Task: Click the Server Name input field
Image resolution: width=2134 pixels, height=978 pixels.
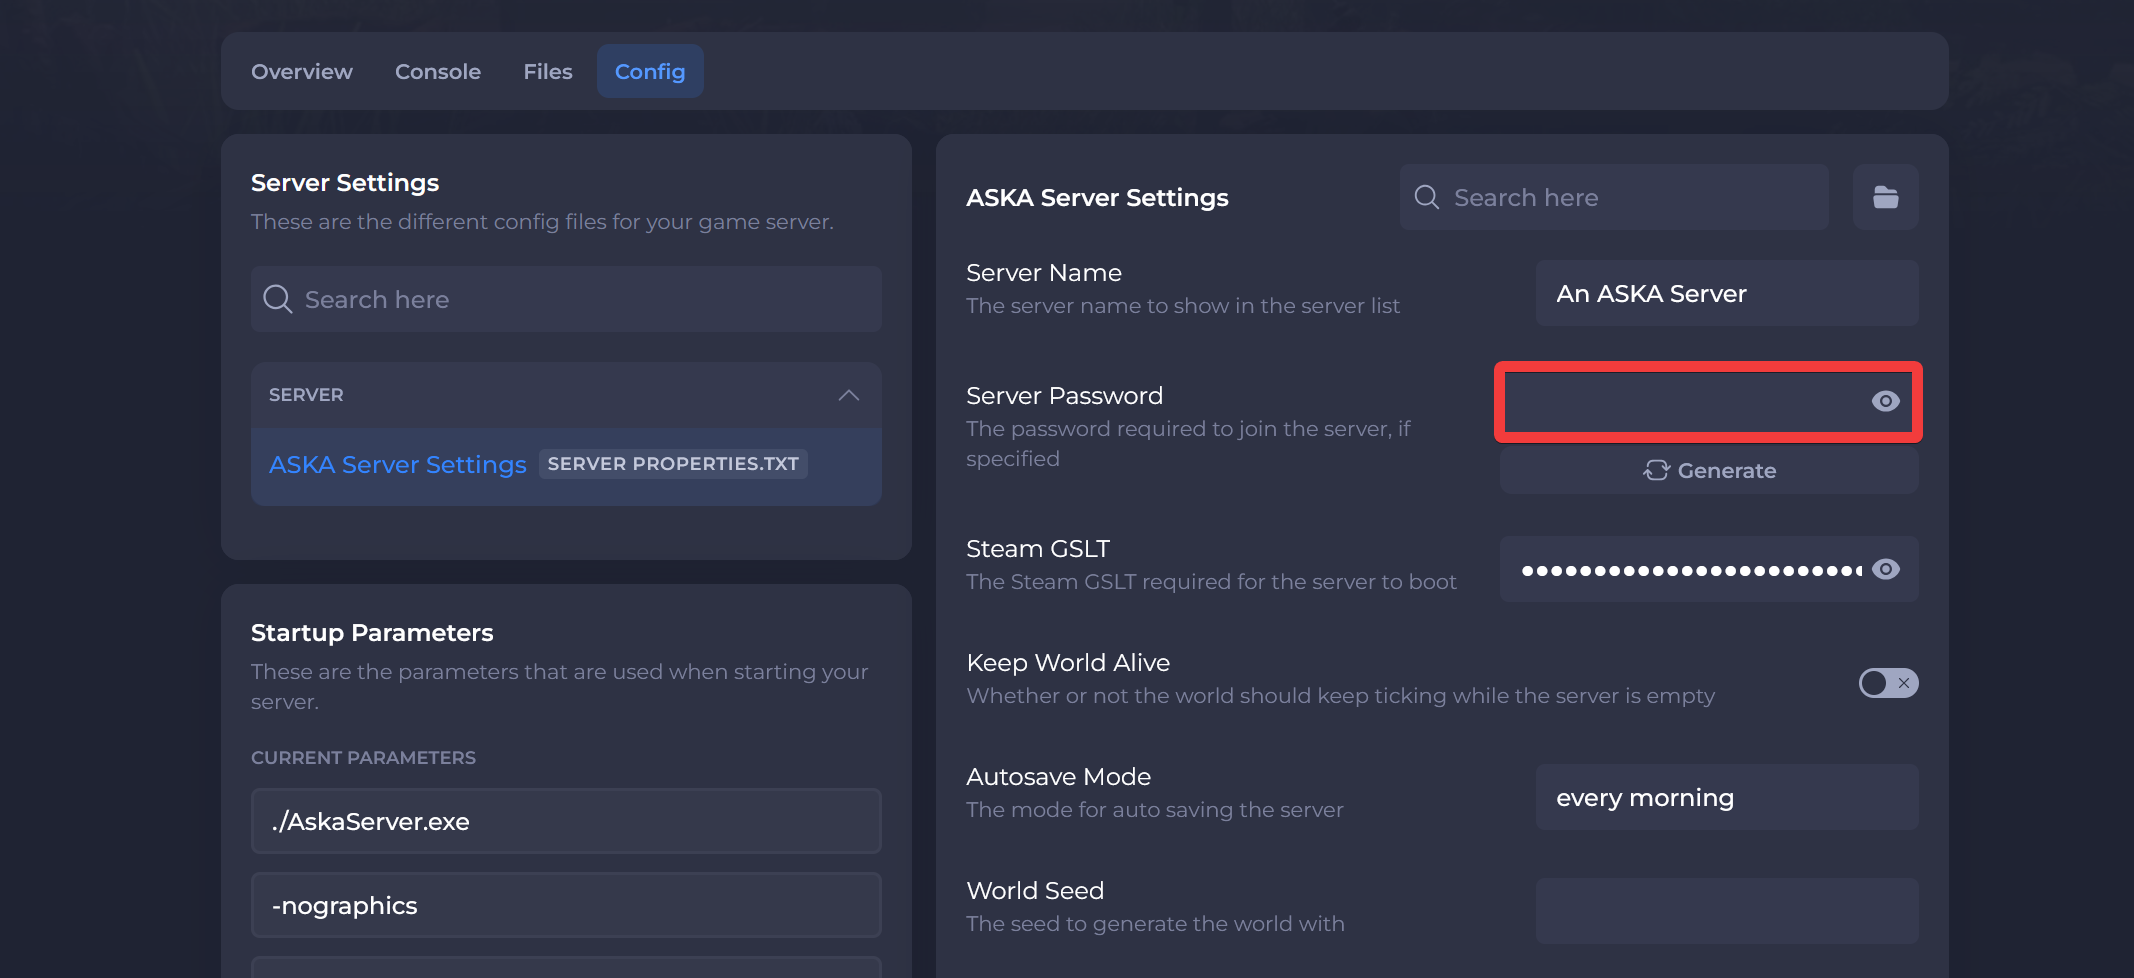Action: 1727,293
